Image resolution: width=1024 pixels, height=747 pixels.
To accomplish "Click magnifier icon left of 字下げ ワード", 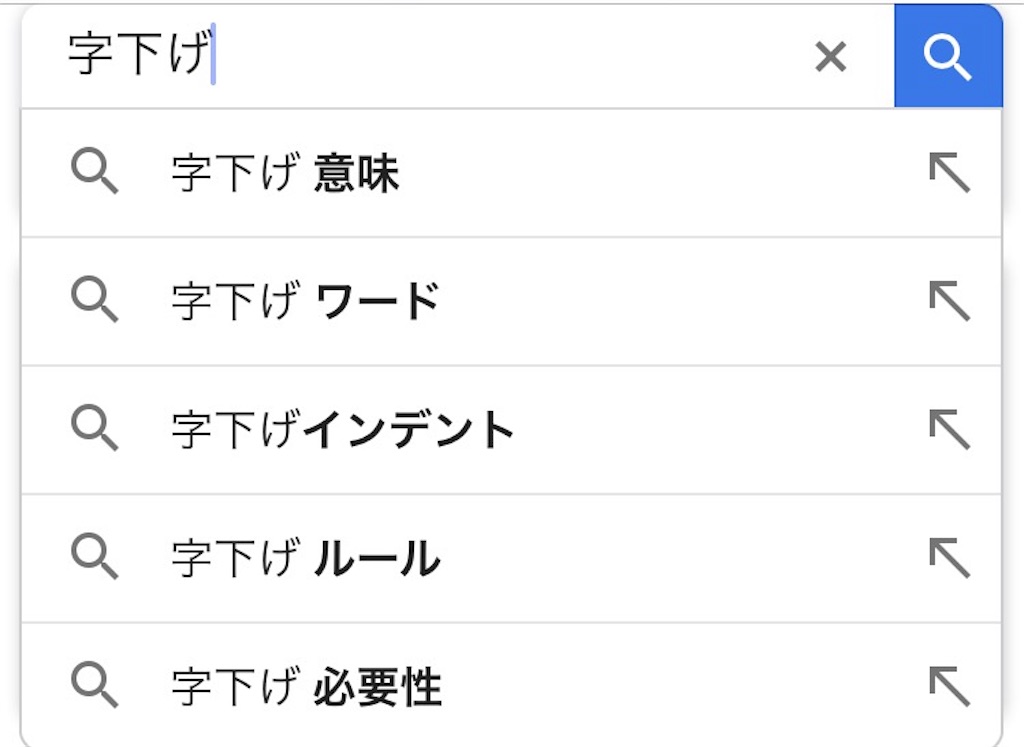I will pos(95,300).
